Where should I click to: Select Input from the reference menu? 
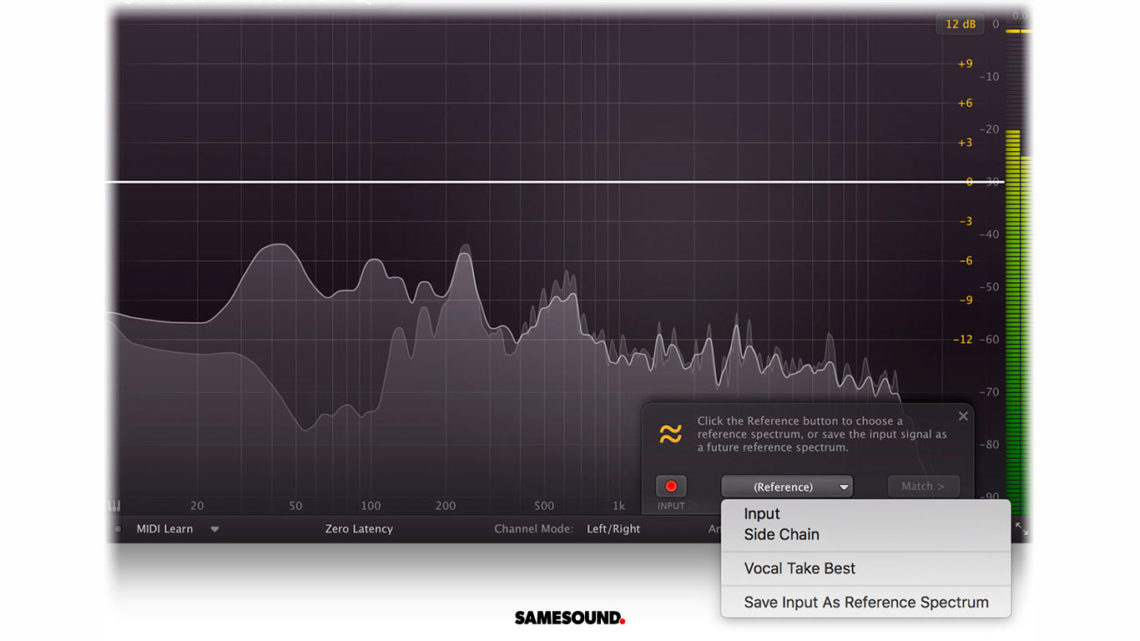(x=762, y=513)
